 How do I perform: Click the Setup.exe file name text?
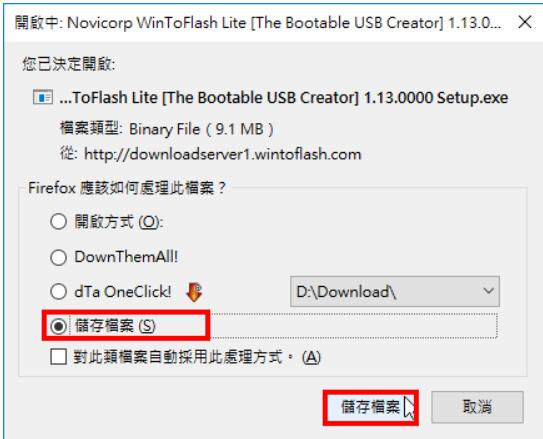click(x=284, y=98)
